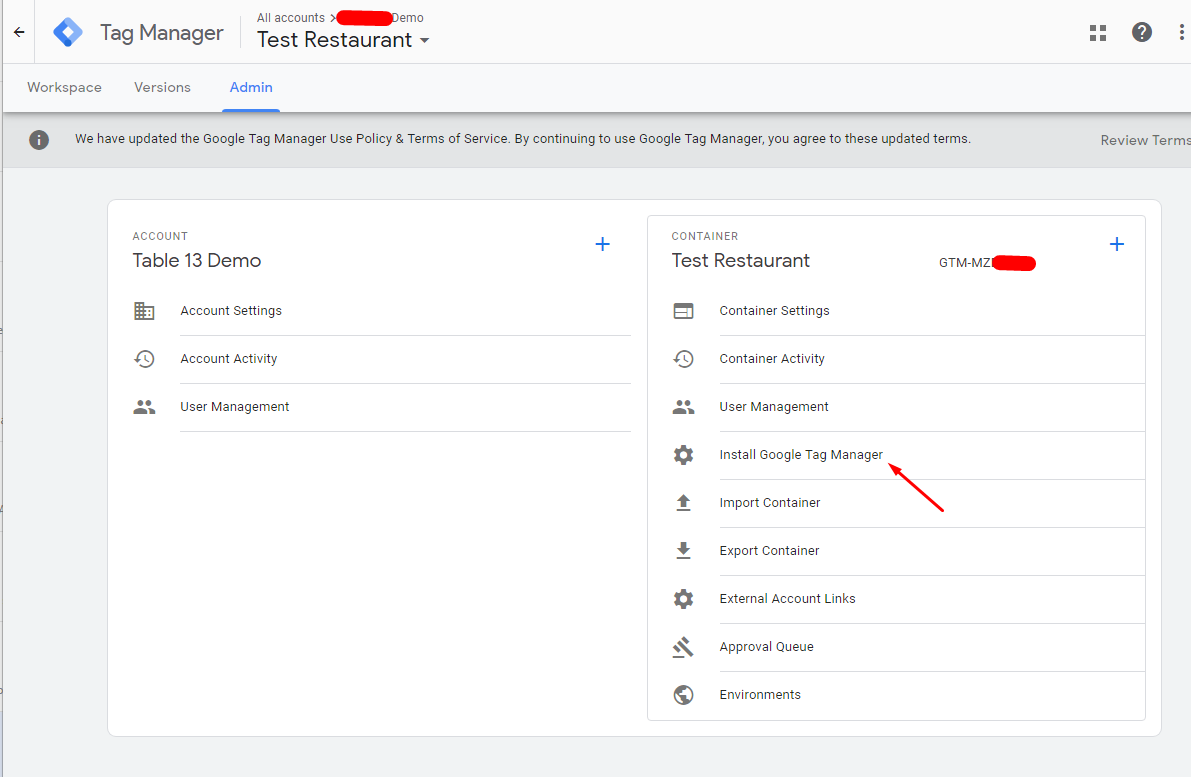Switch to the Workspace tab
Screen dimensions: 1191x777
[65, 87]
